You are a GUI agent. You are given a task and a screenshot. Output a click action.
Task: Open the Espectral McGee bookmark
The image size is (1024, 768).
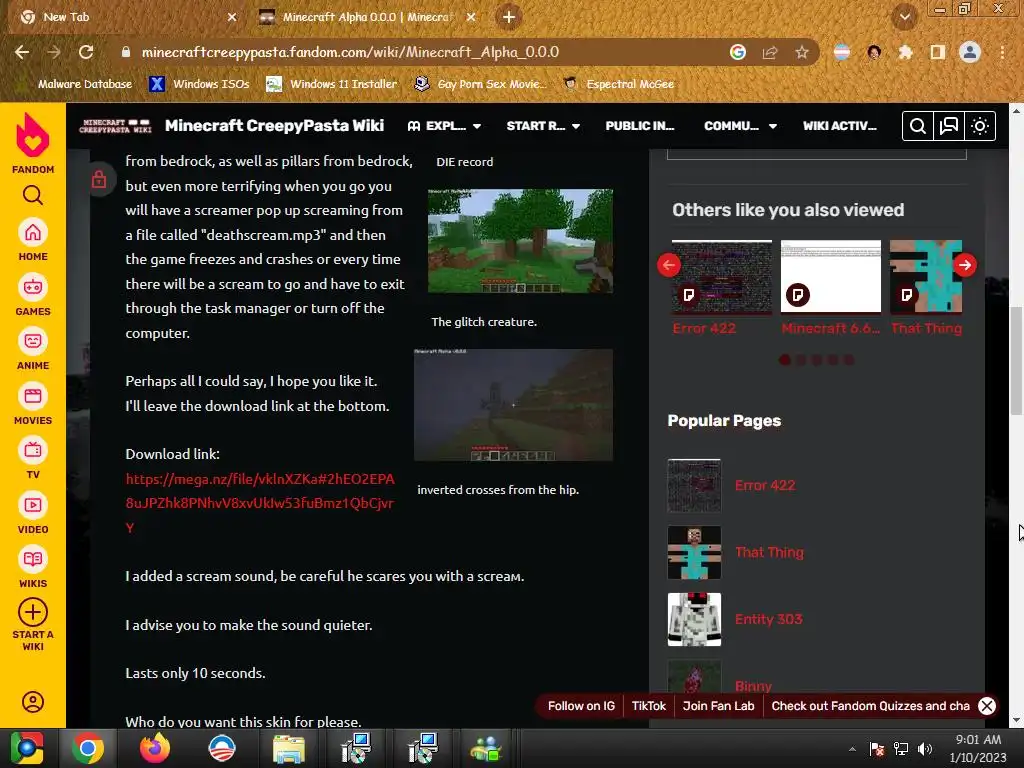pos(618,84)
